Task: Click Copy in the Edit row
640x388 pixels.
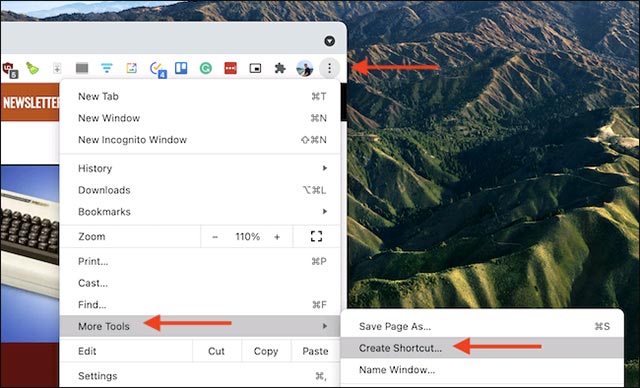Action: [266, 351]
